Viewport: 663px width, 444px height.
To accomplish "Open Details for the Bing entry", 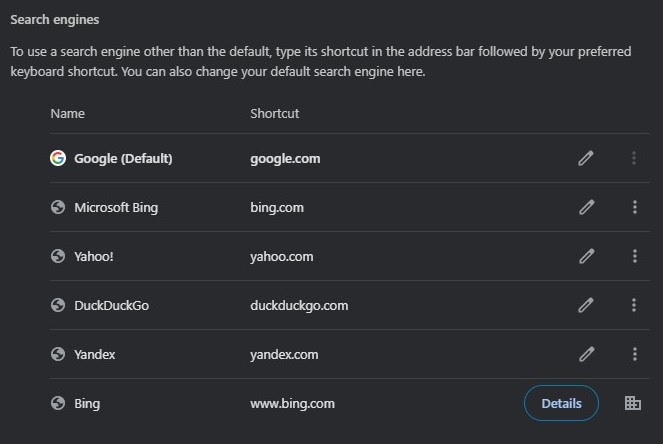I will pos(561,403).
